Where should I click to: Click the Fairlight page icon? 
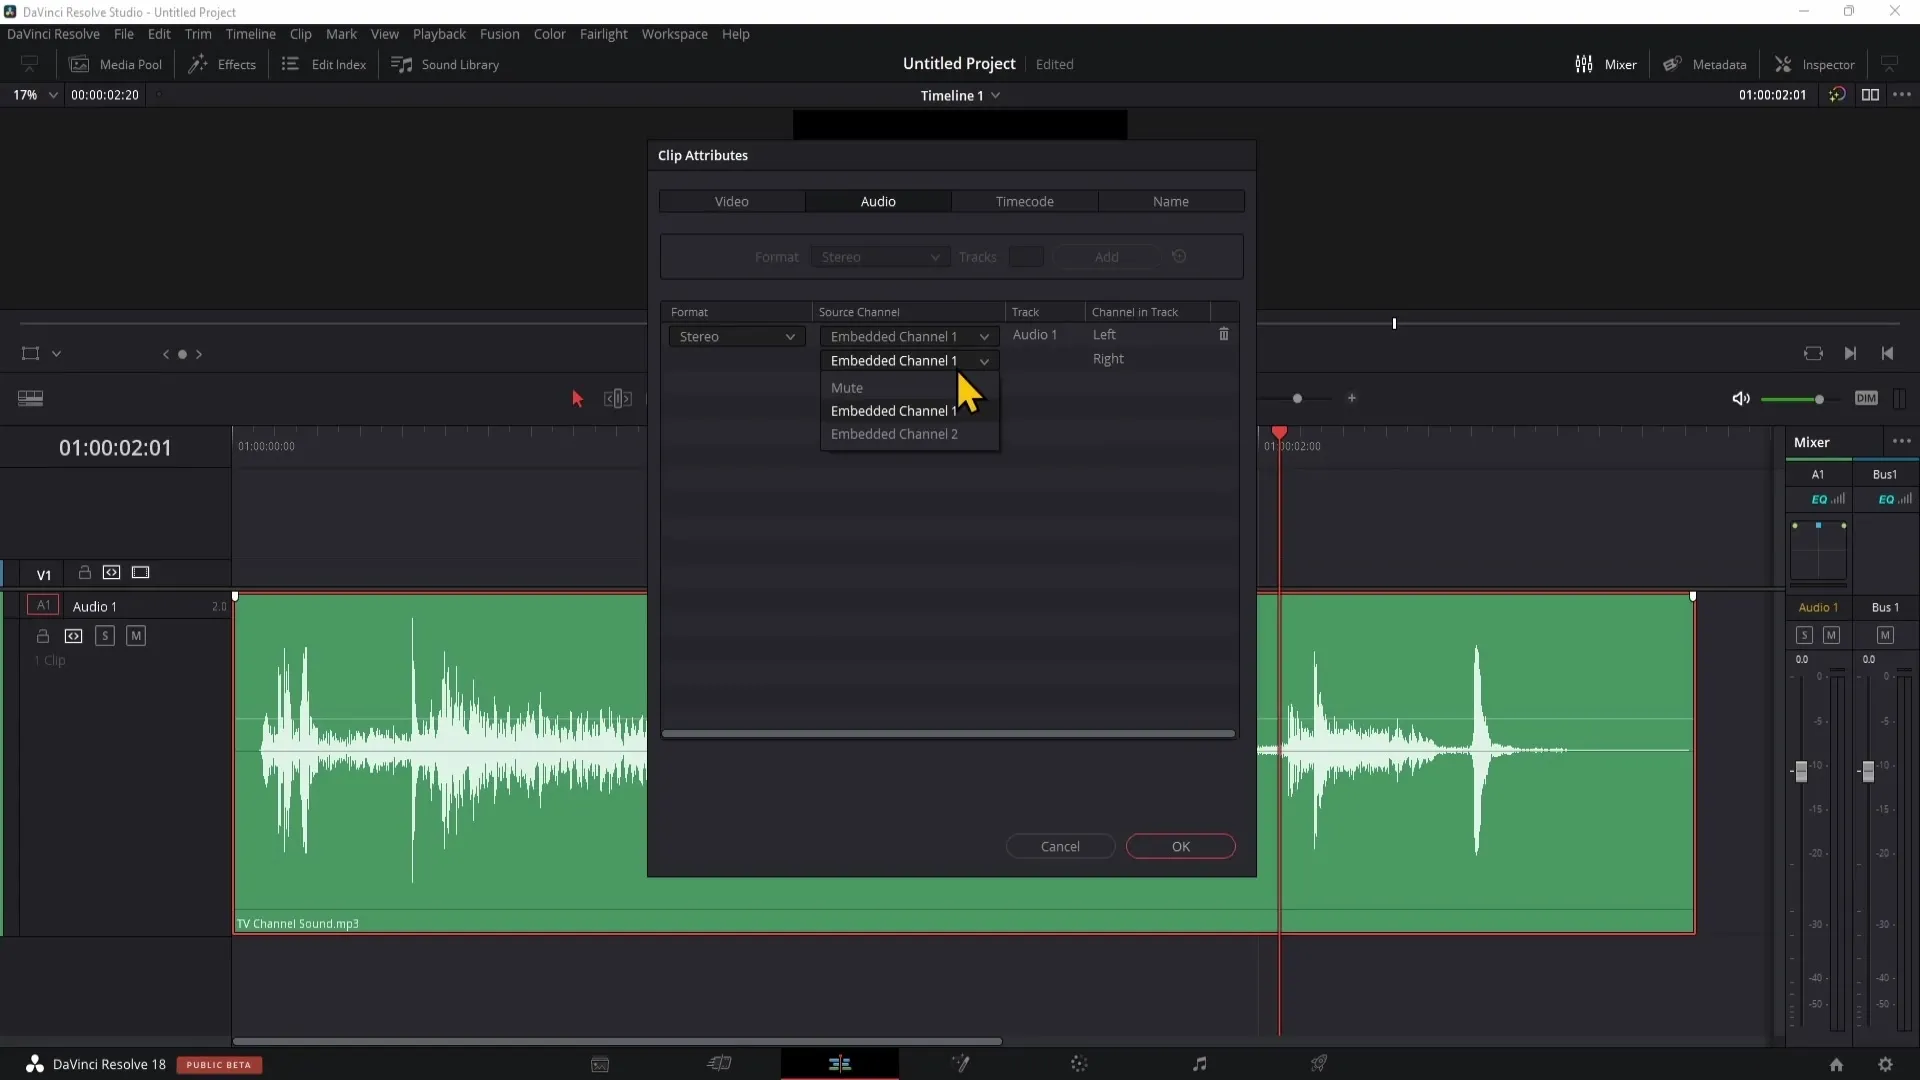click(1199, 1063)
